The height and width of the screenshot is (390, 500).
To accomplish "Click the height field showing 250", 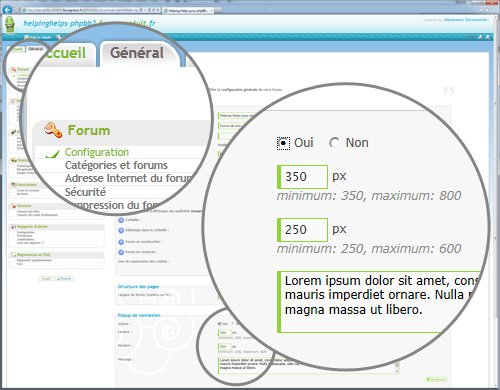I will pos(302,230).
